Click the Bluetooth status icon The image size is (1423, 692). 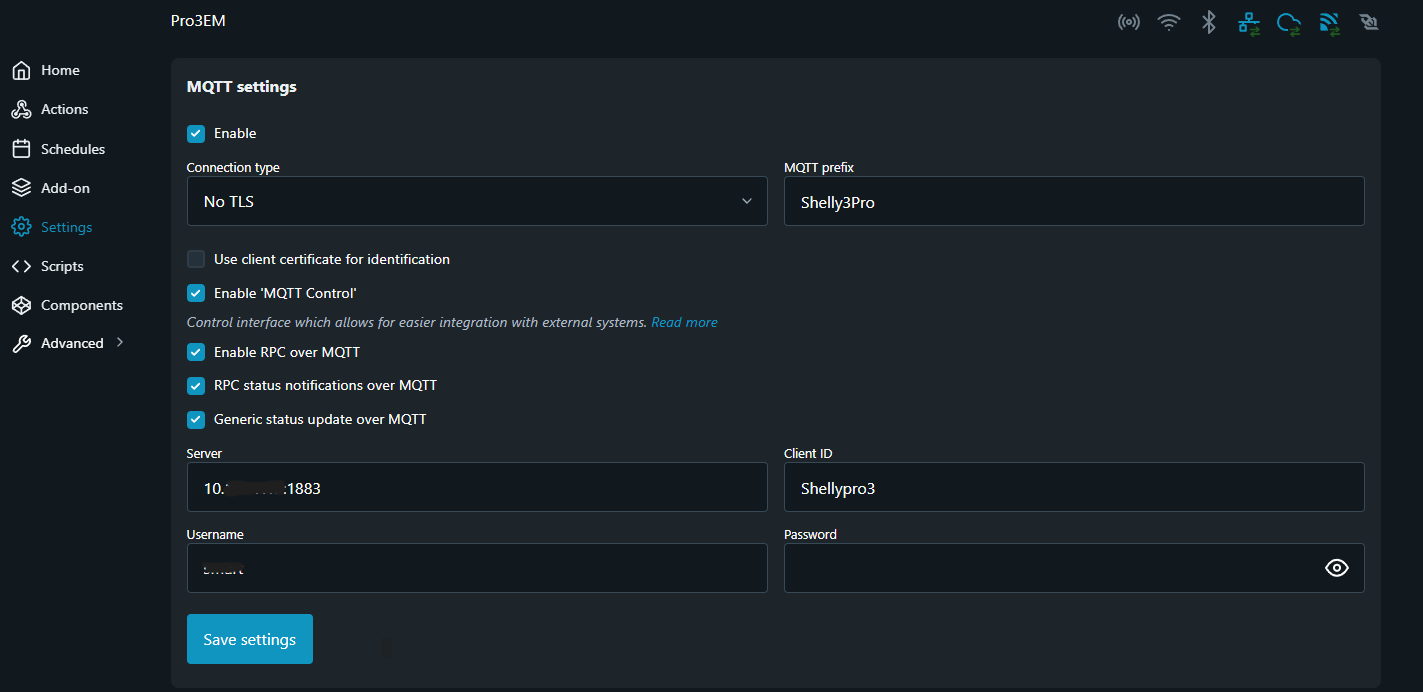[x=1208, y=22]
